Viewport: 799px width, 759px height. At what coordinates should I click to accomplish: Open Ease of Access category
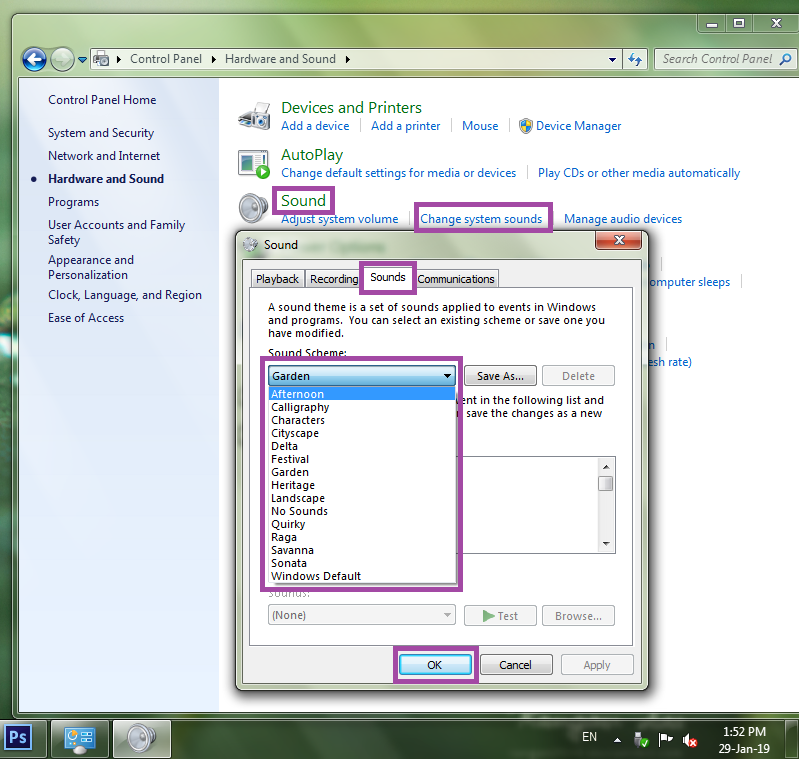pos(86,318)
